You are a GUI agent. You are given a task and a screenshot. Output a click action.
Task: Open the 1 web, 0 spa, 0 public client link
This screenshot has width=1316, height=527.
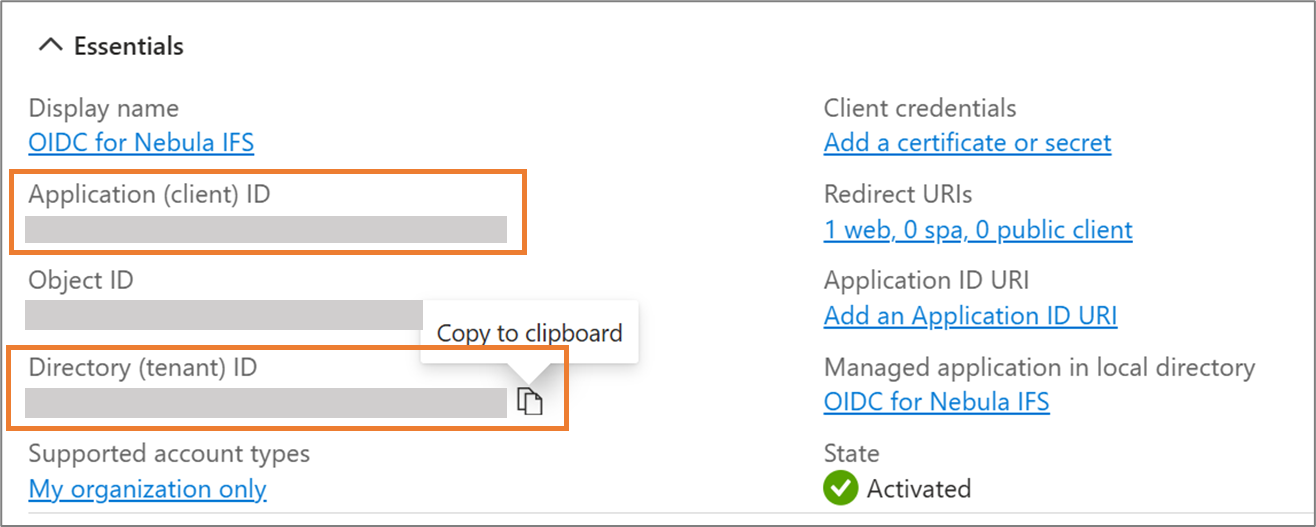pyautogui.click(x=978, y=230)
